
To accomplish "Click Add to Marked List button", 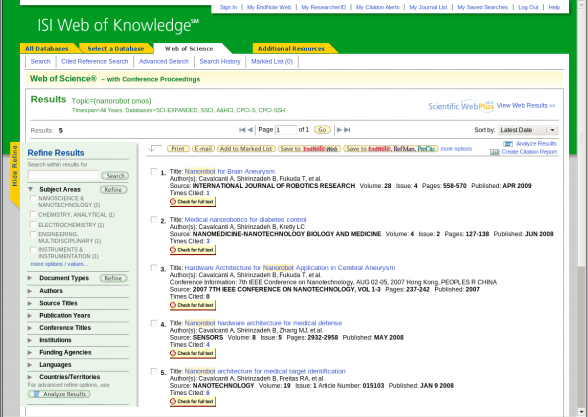I will (x=246, y=149).
